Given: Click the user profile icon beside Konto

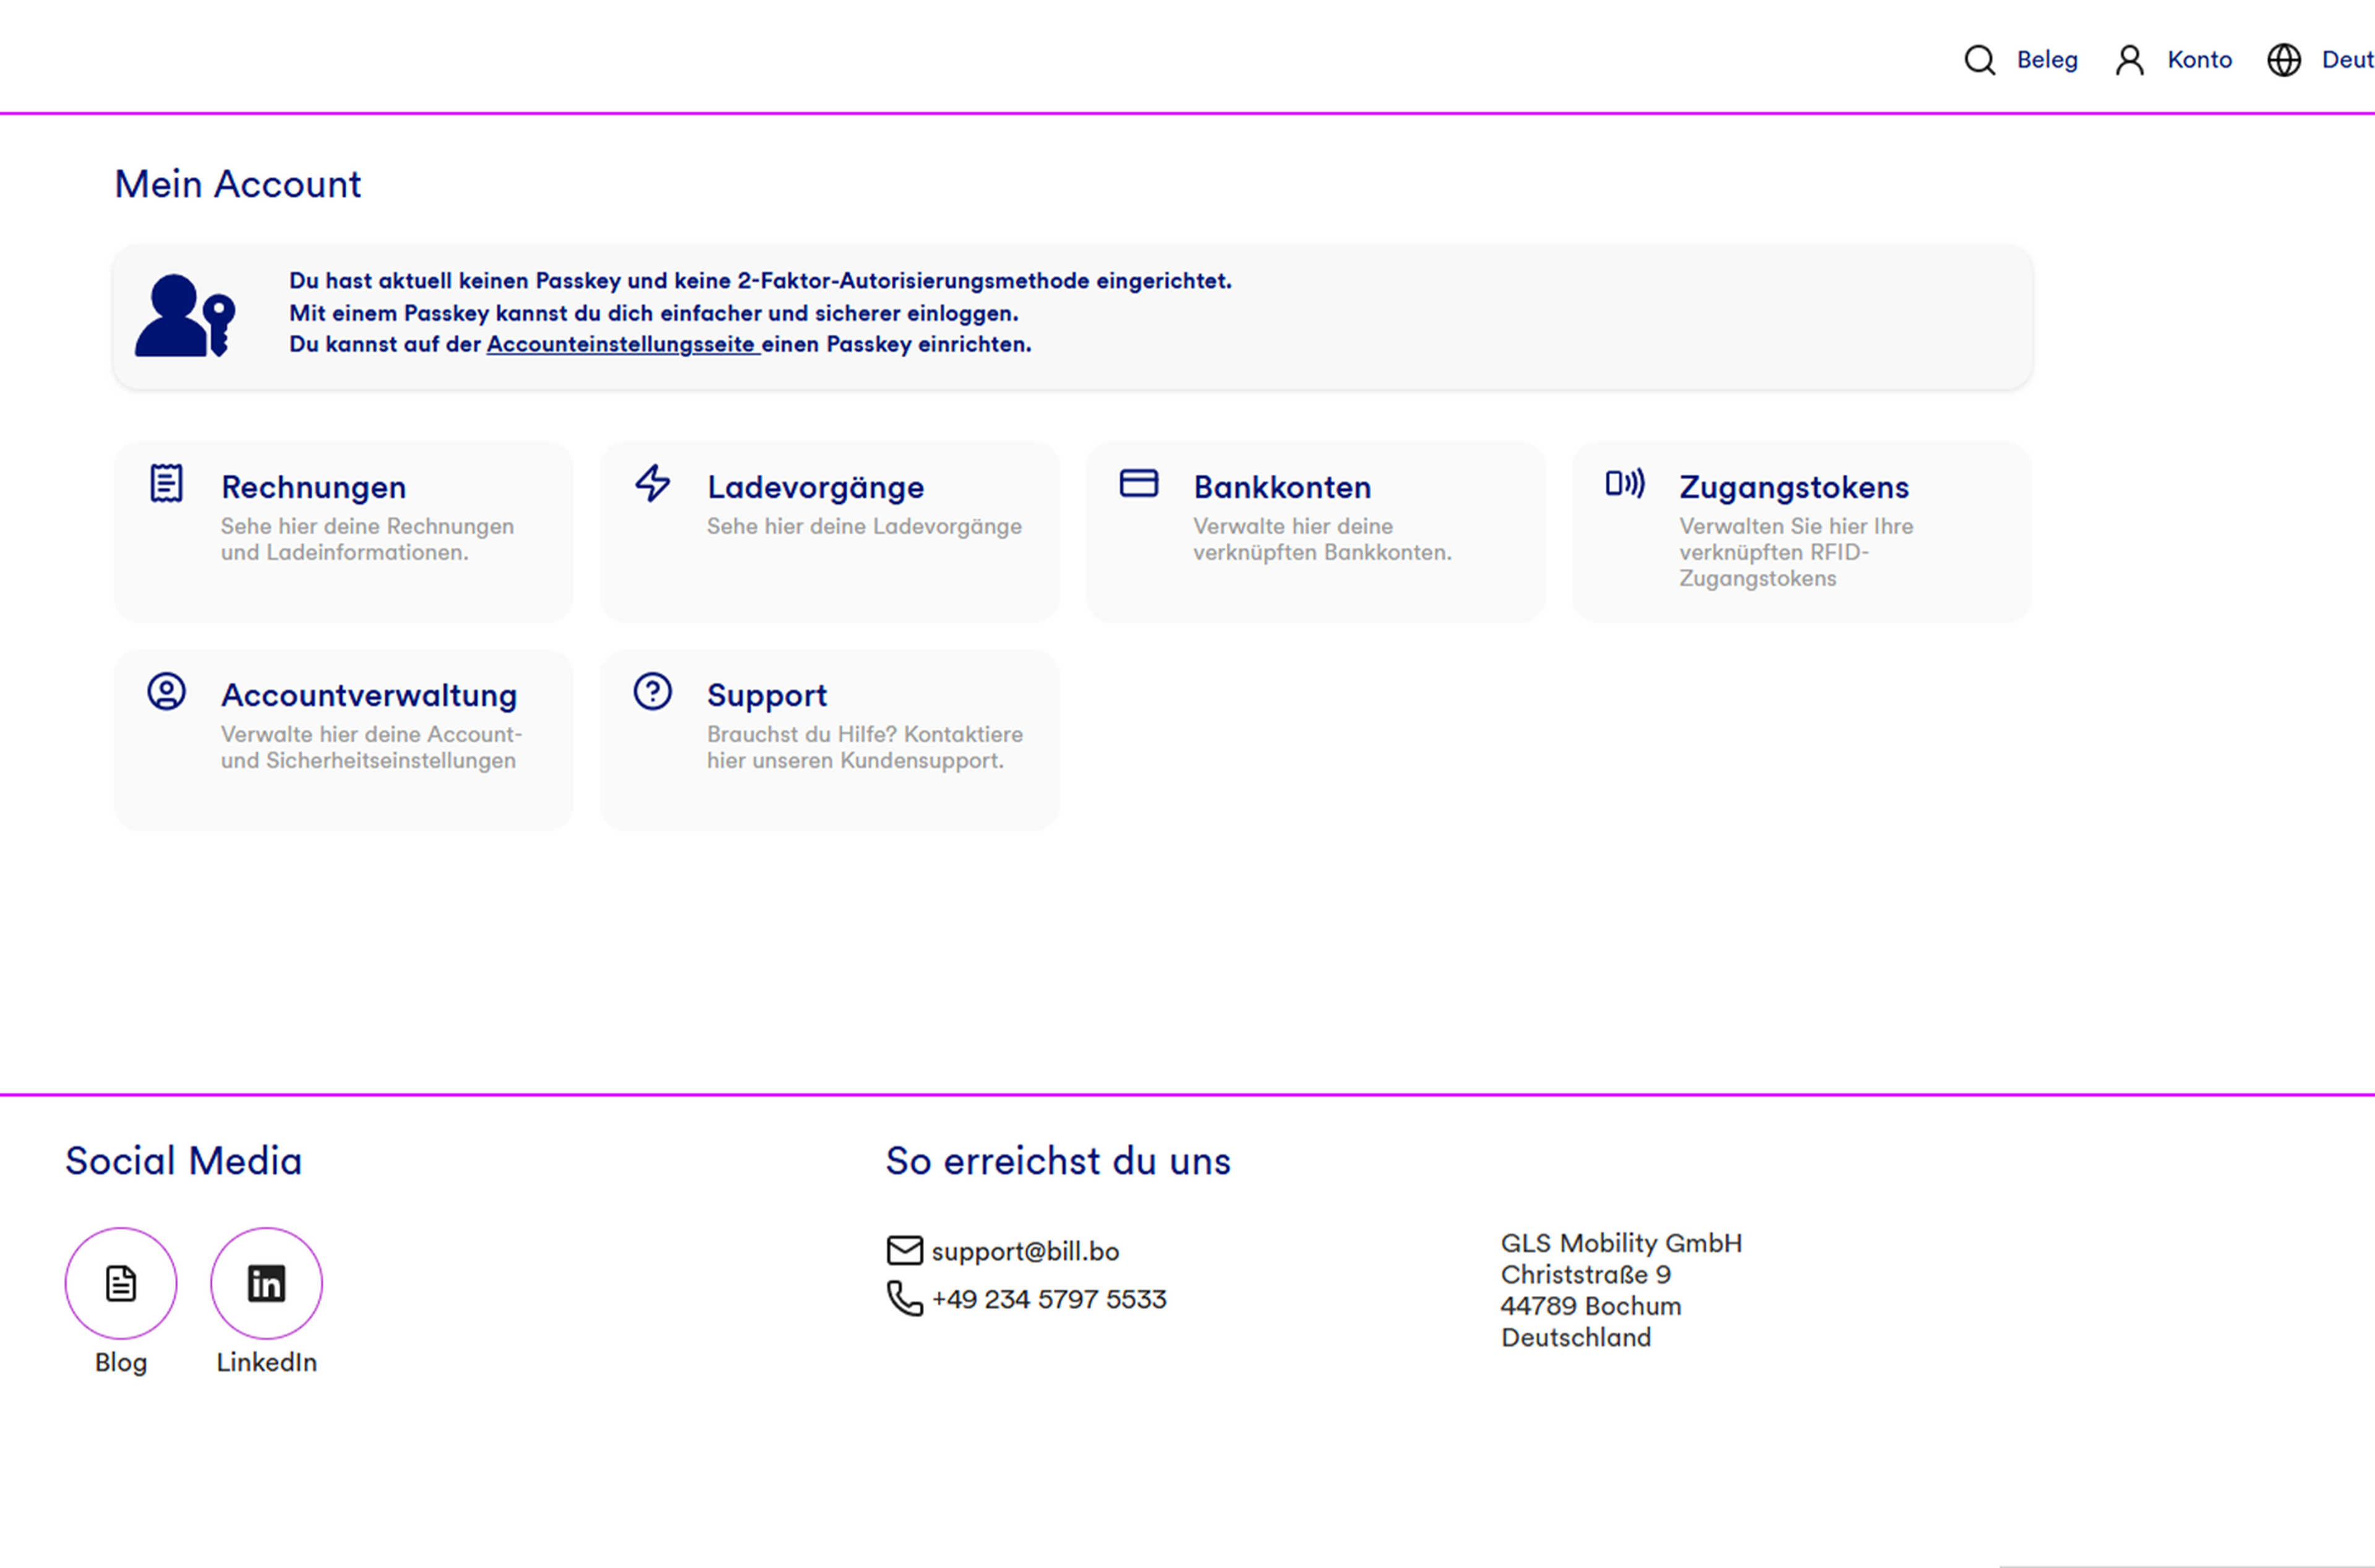Looking at the screenshot, I should tap(2129, 60).
